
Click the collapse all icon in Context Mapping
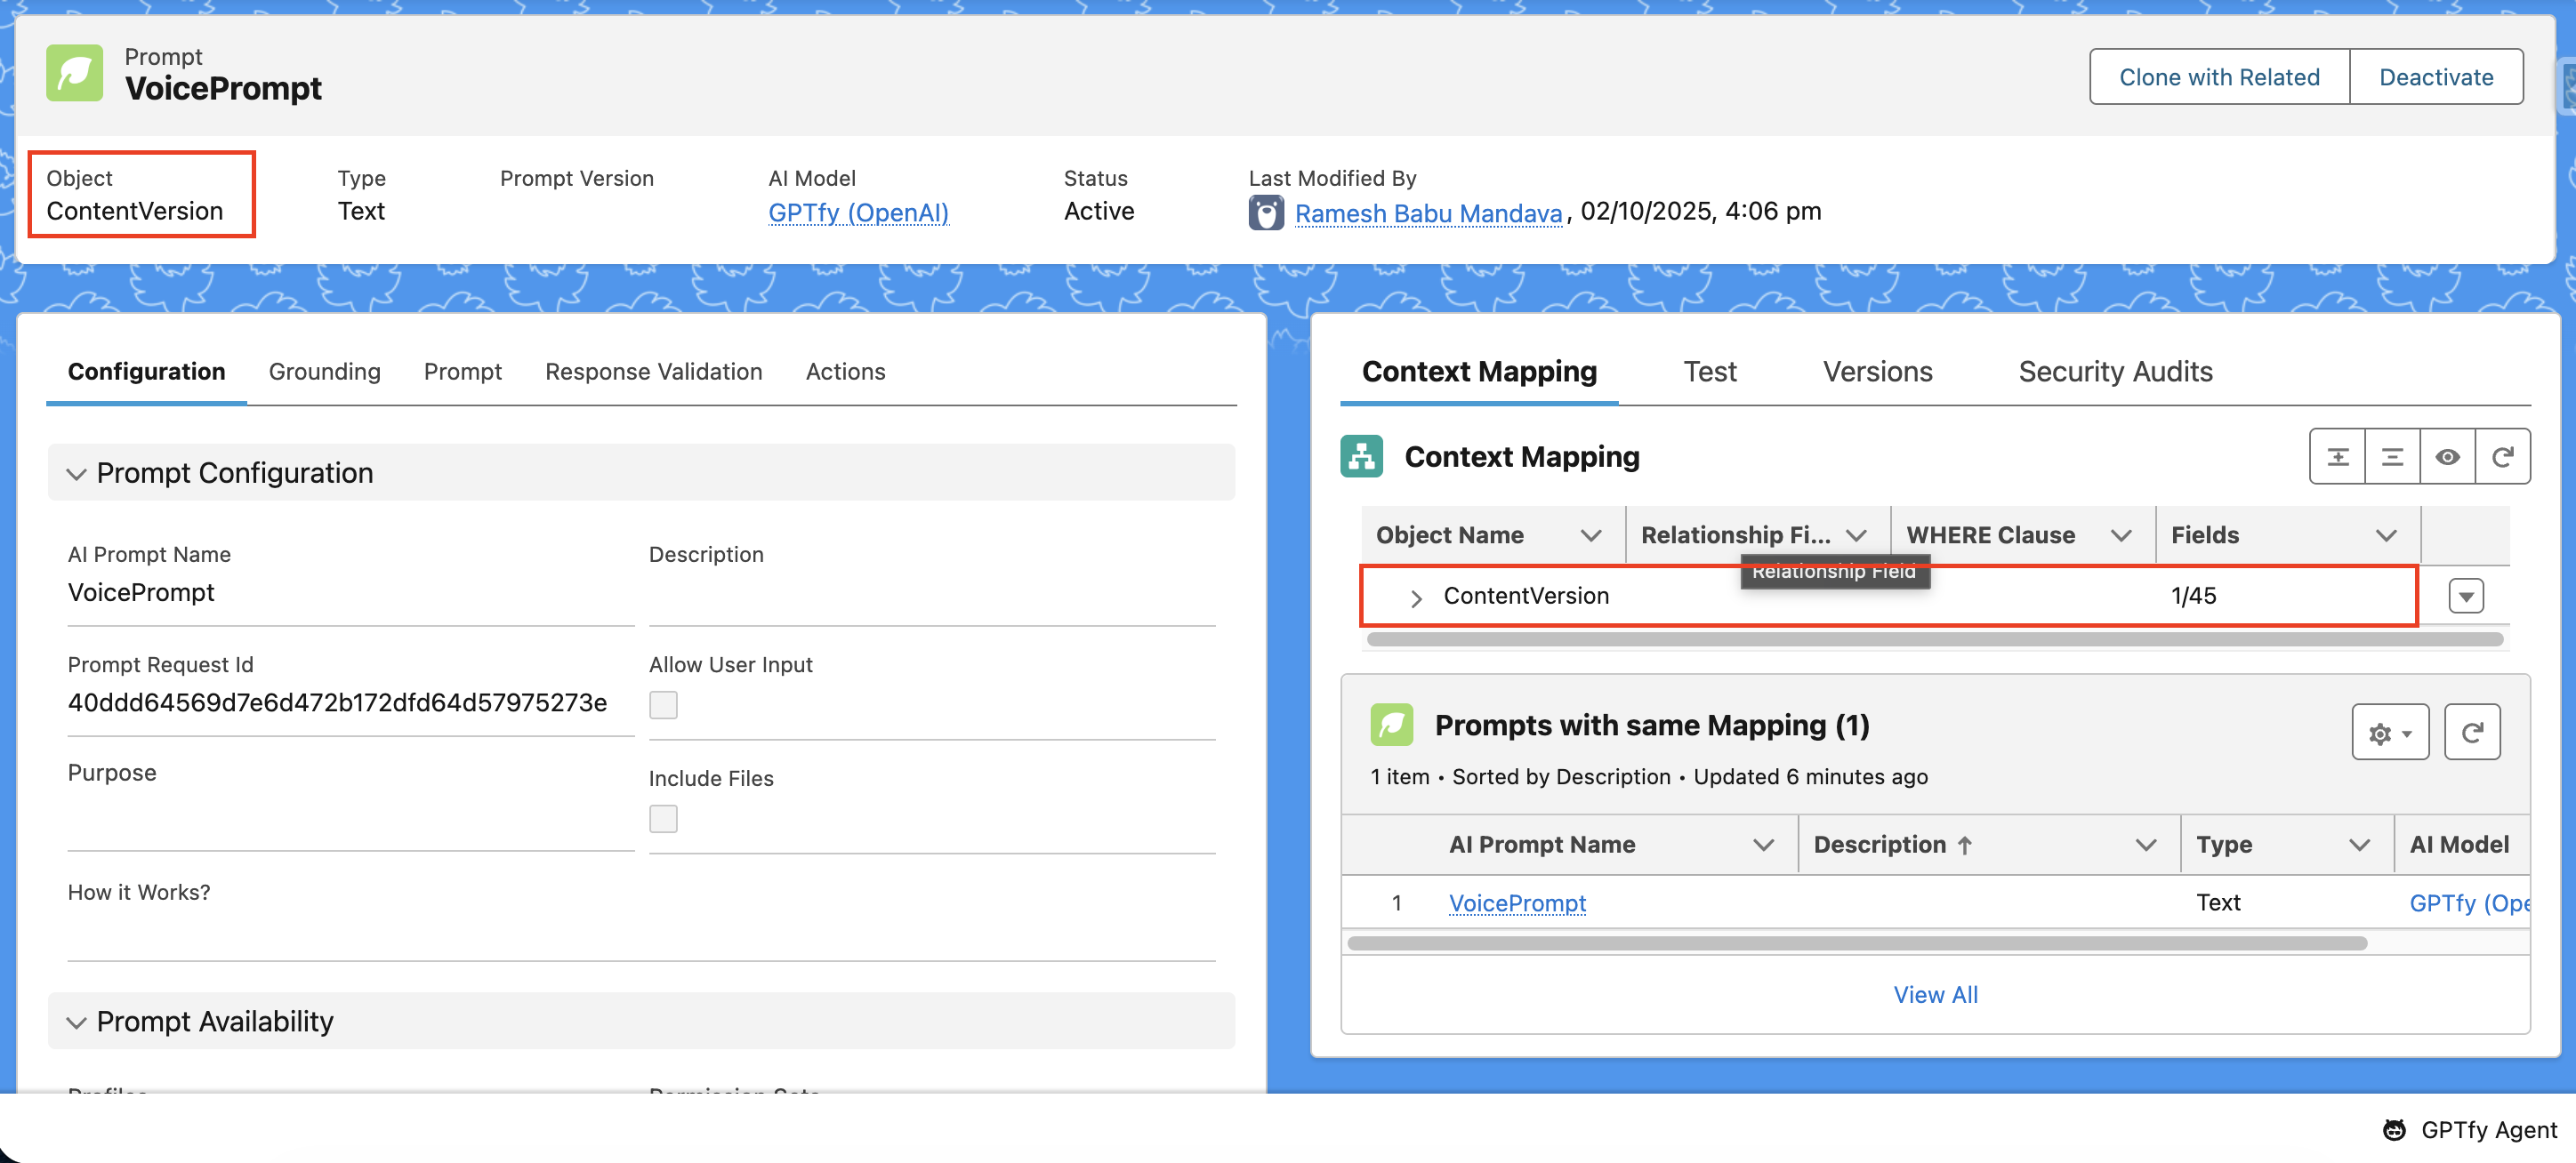coord(2392,457)
